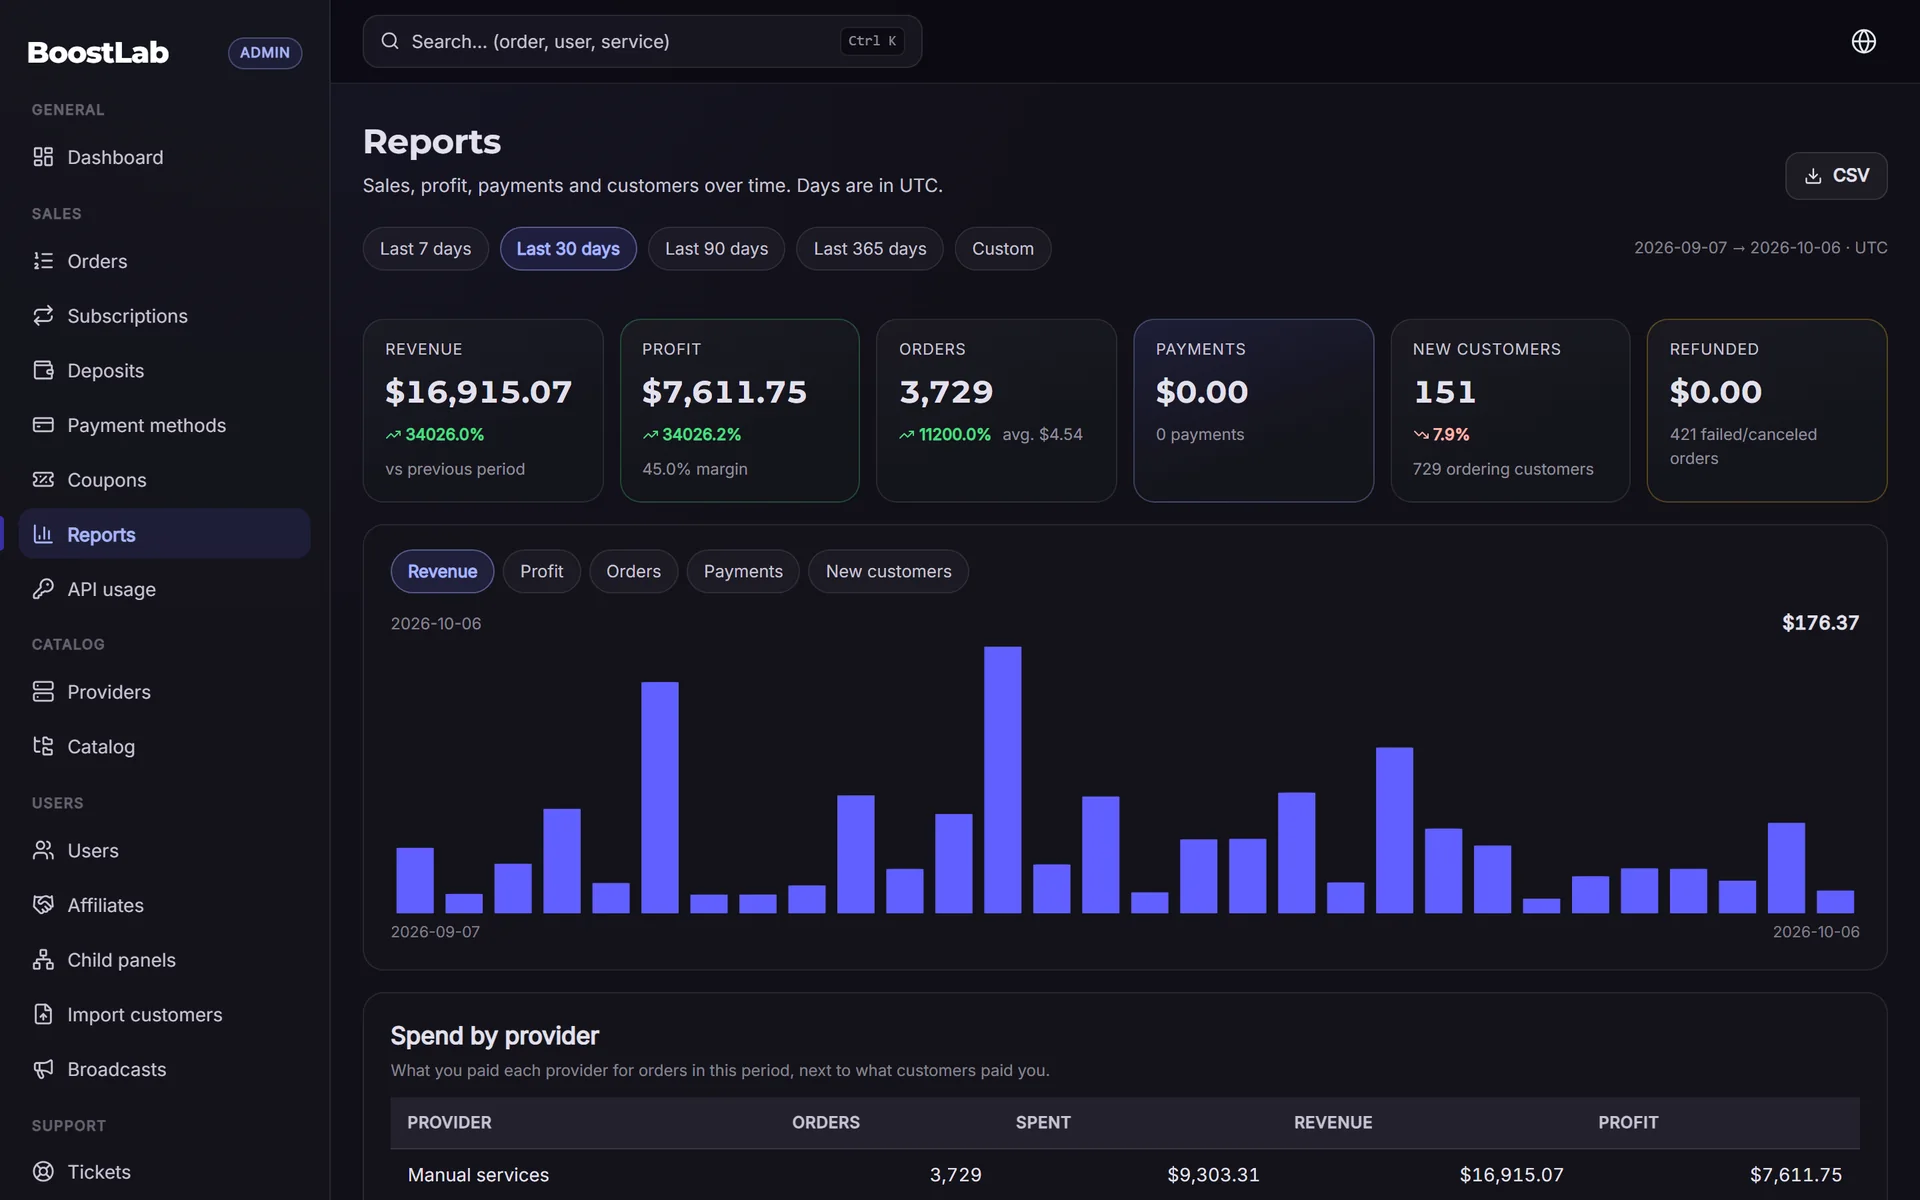Switch chart to Profit tab
The height and width of the screenshot is (1200, 1920).
(x=542, y=571)
